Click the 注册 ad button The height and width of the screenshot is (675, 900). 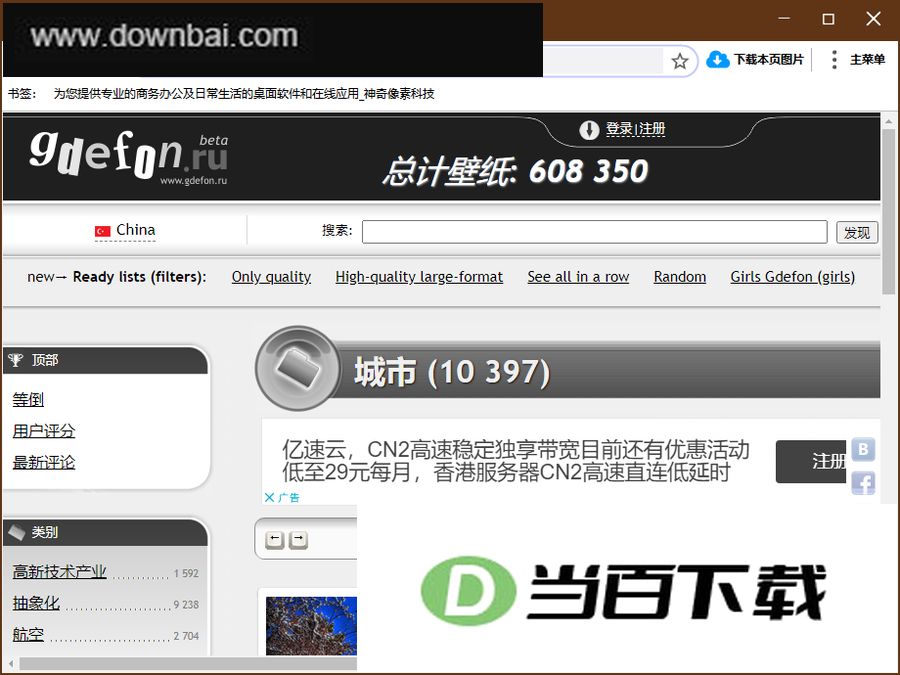810,461
